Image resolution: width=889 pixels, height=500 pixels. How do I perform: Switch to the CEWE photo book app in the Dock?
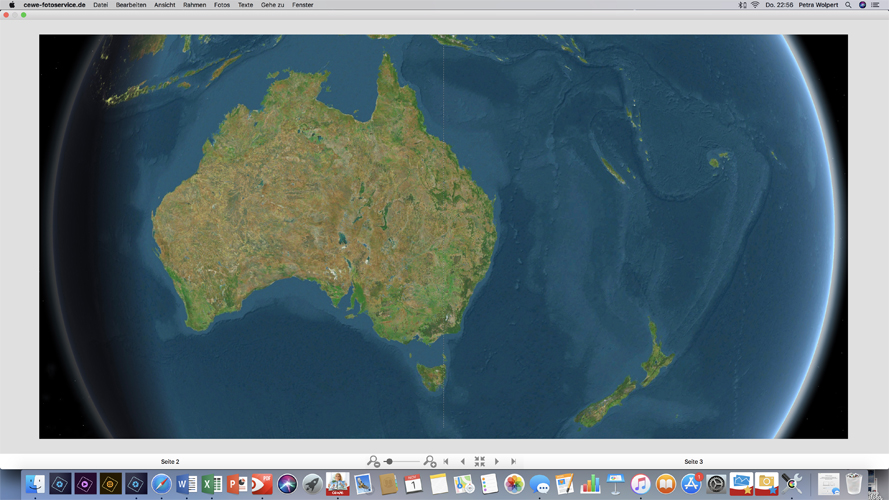tap(338, 484)
